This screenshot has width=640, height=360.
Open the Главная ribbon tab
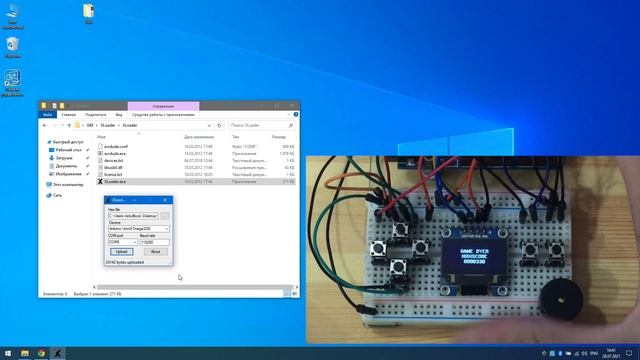[x=69, y=115]
